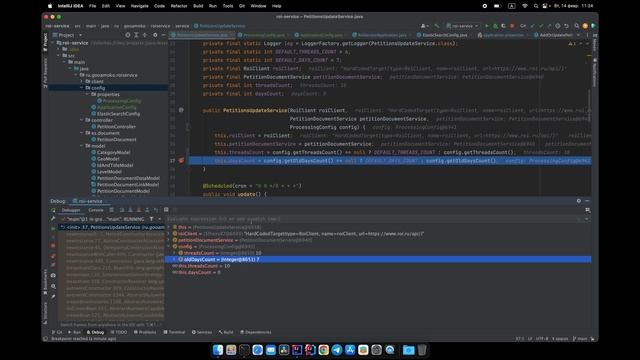The height and width of the screenshot is (360, 640).
Task: Open Telegram from the Dock
Action: pyautogui.click(x=337, y=350)
